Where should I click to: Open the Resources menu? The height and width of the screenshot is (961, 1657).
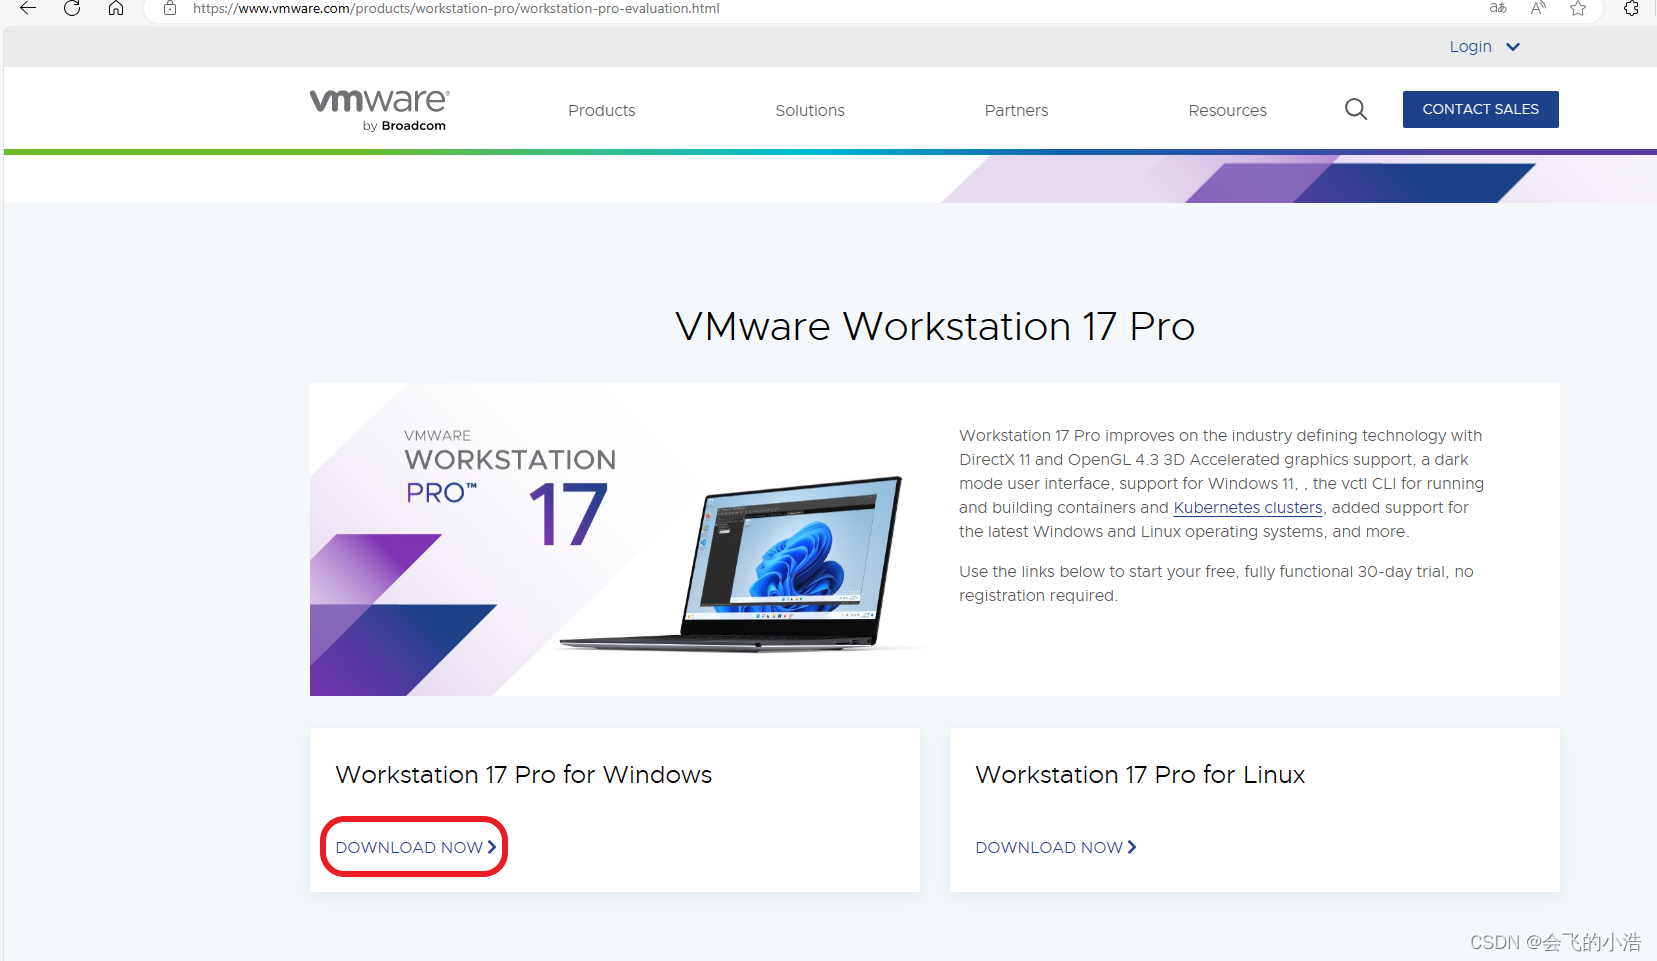point(1227,110)
